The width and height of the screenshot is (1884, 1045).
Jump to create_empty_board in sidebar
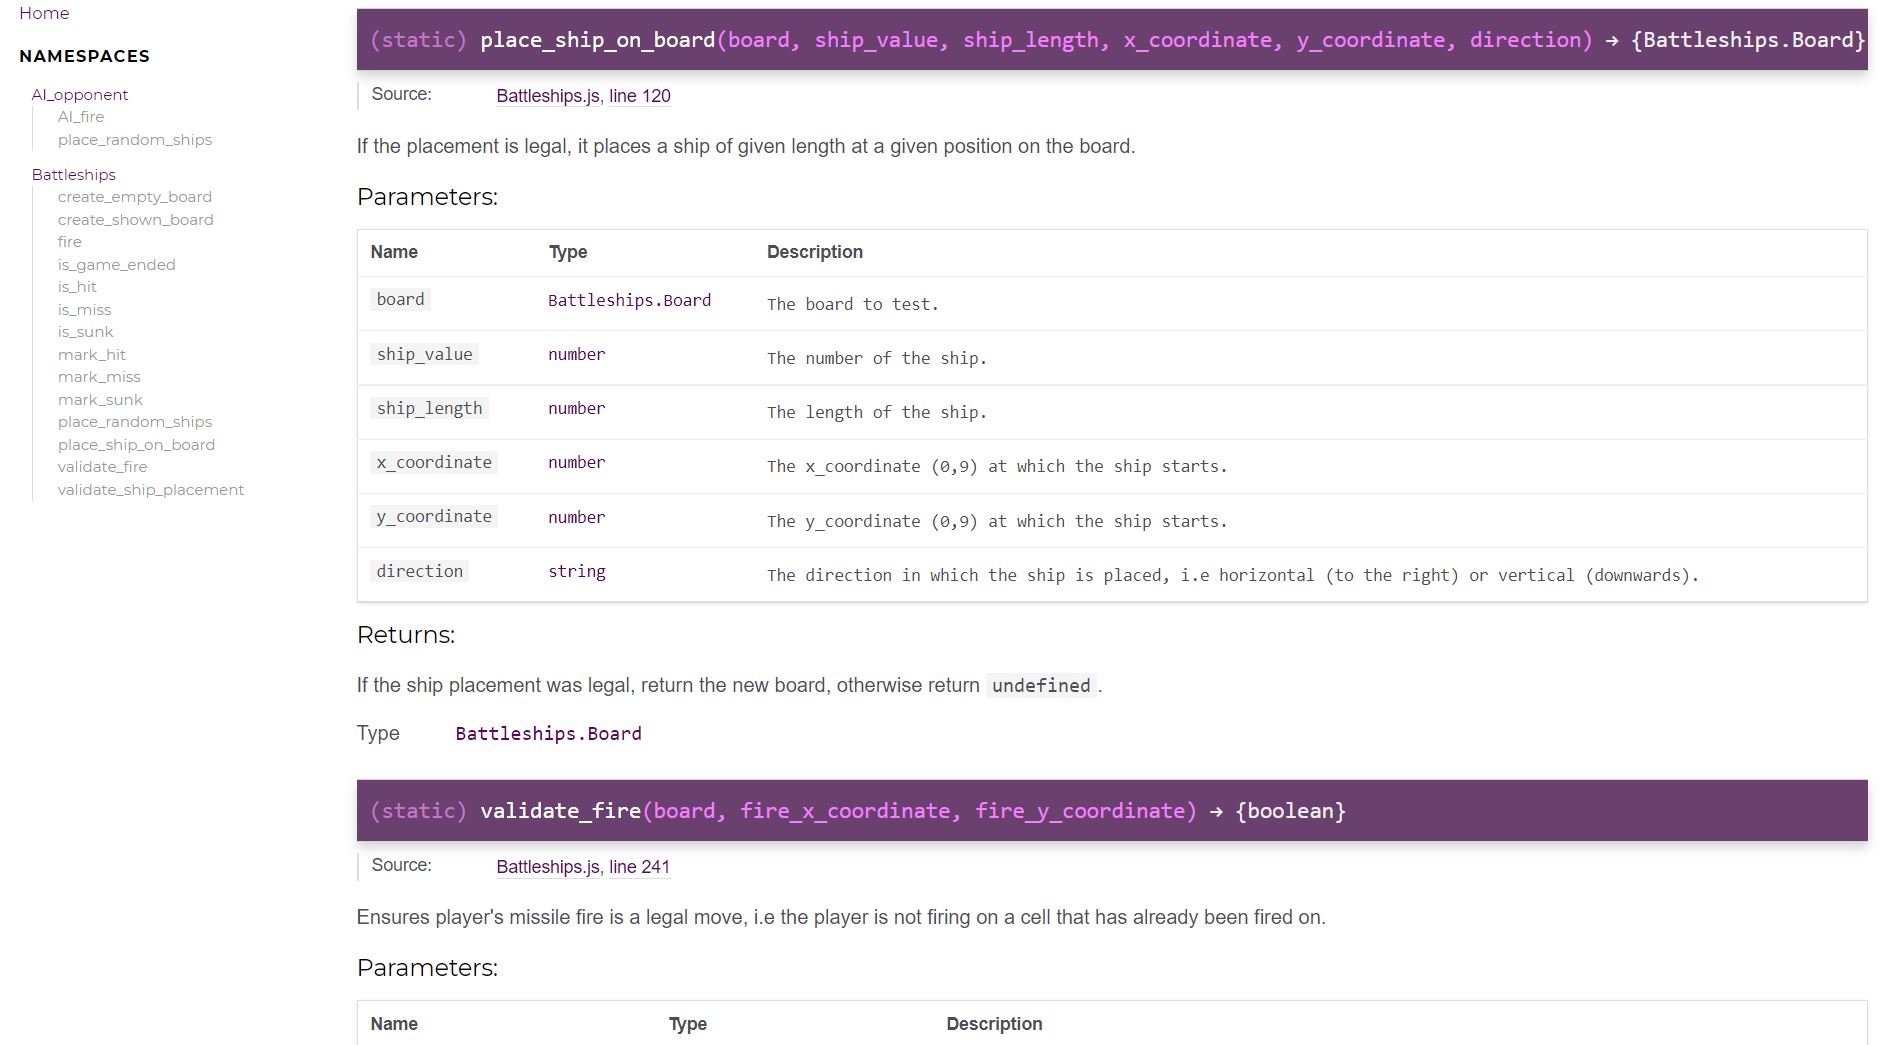coord(135,197)
